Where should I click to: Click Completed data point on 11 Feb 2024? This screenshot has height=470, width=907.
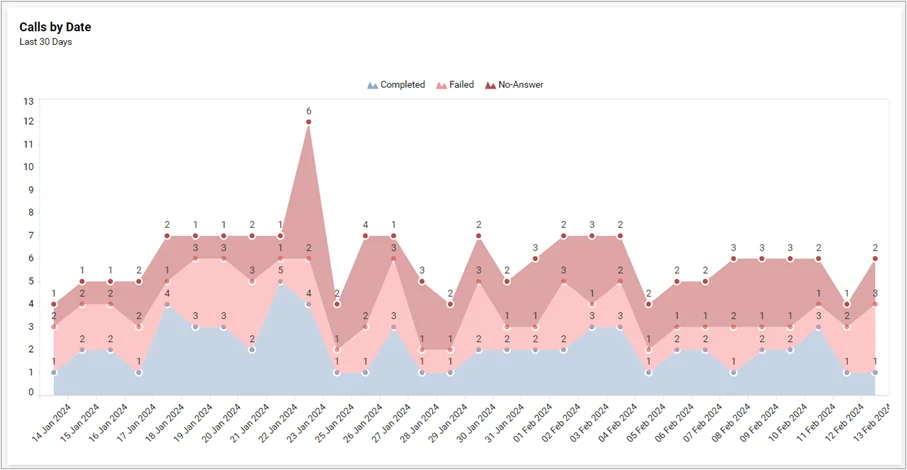(818, 327)
